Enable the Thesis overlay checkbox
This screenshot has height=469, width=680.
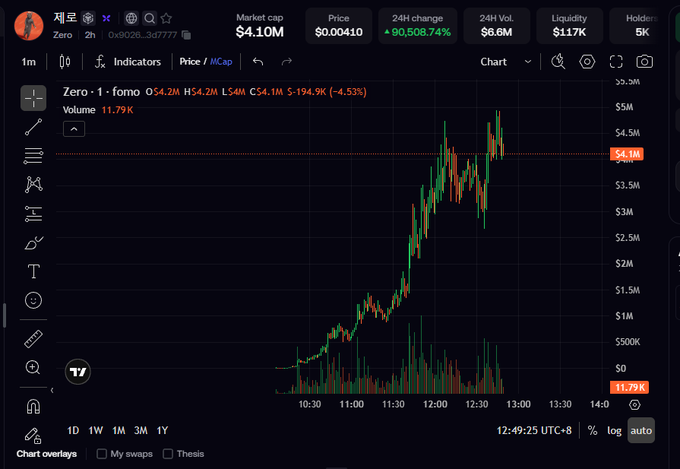point(168,454)
